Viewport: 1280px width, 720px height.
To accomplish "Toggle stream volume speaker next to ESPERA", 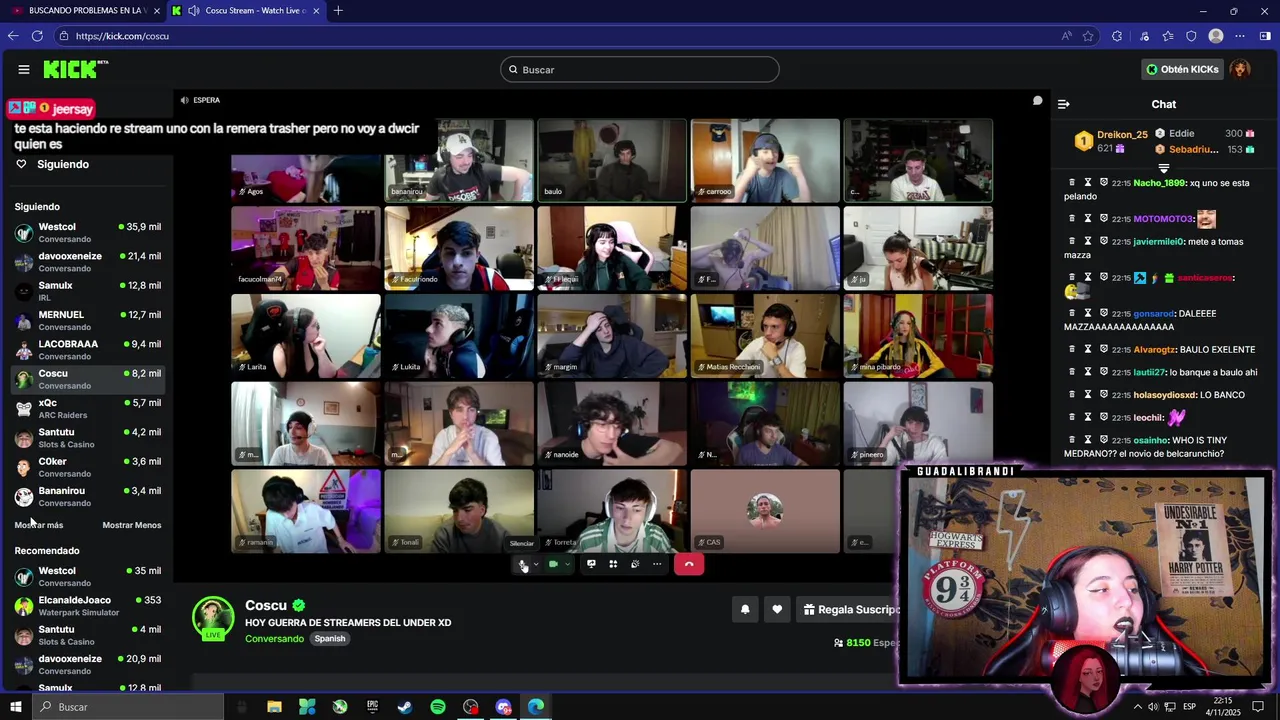I will pyautogui.click(x=185, y=100).
